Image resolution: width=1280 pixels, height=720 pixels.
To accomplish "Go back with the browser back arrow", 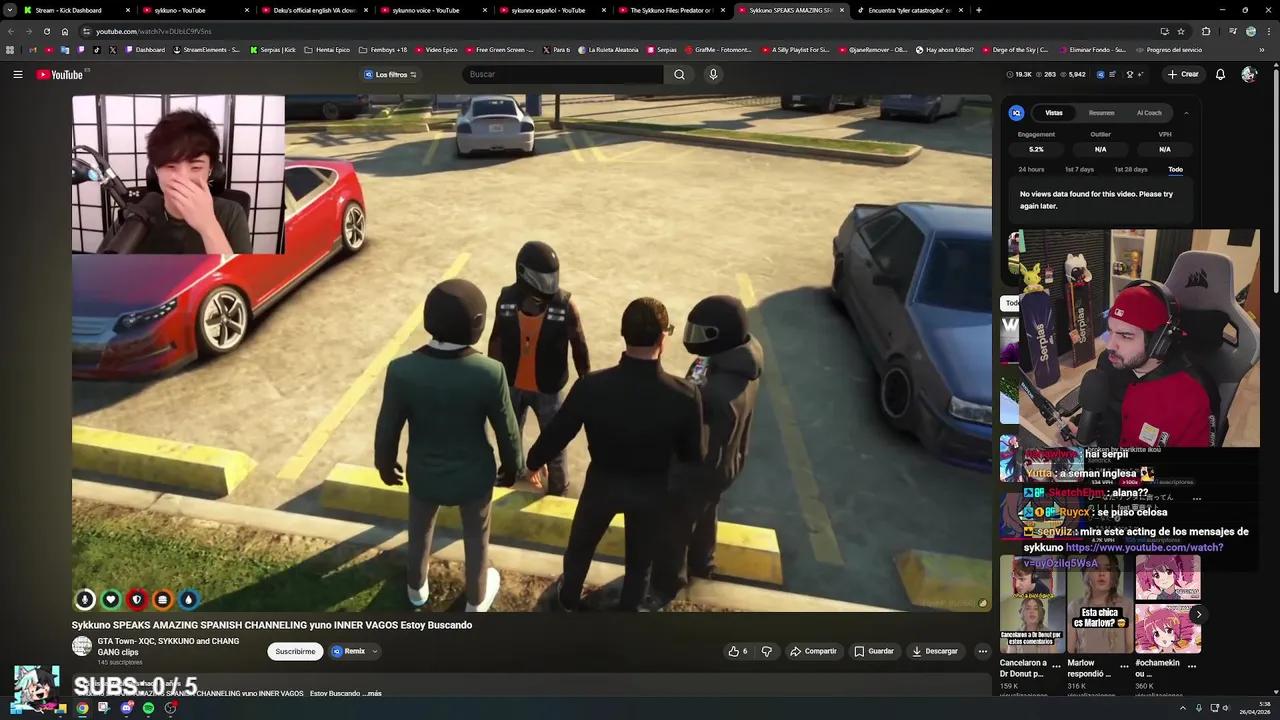I will tap(10, 31).
